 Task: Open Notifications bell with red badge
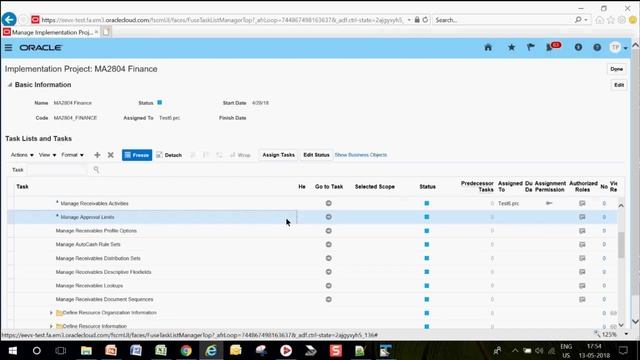[553, 47]
